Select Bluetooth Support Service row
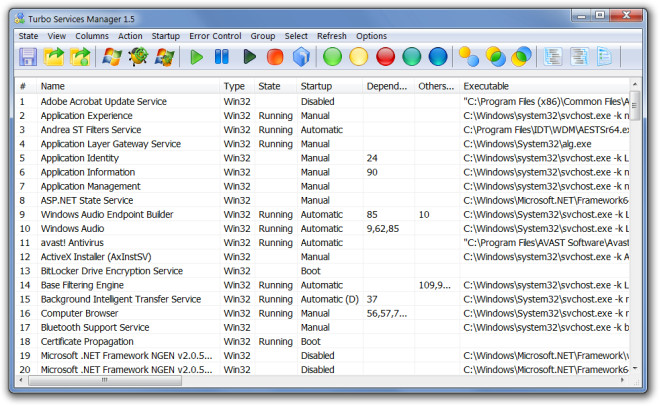This screenshot has width=660, height=406. 322,327
